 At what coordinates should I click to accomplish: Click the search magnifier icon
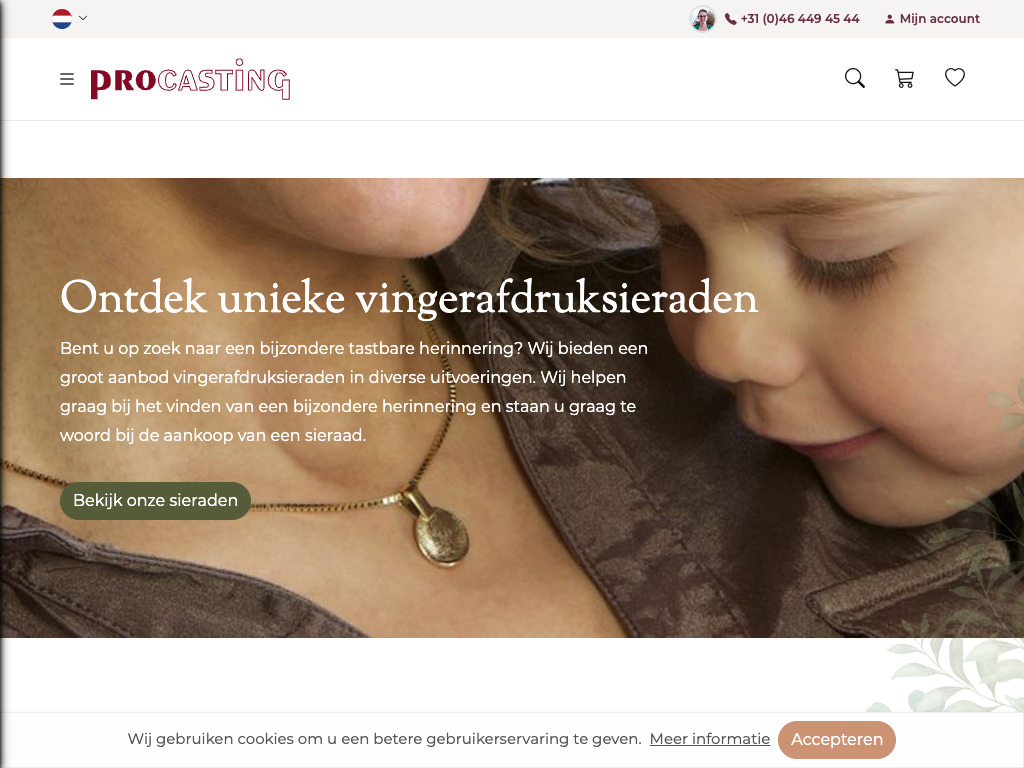tap(854, 78)
